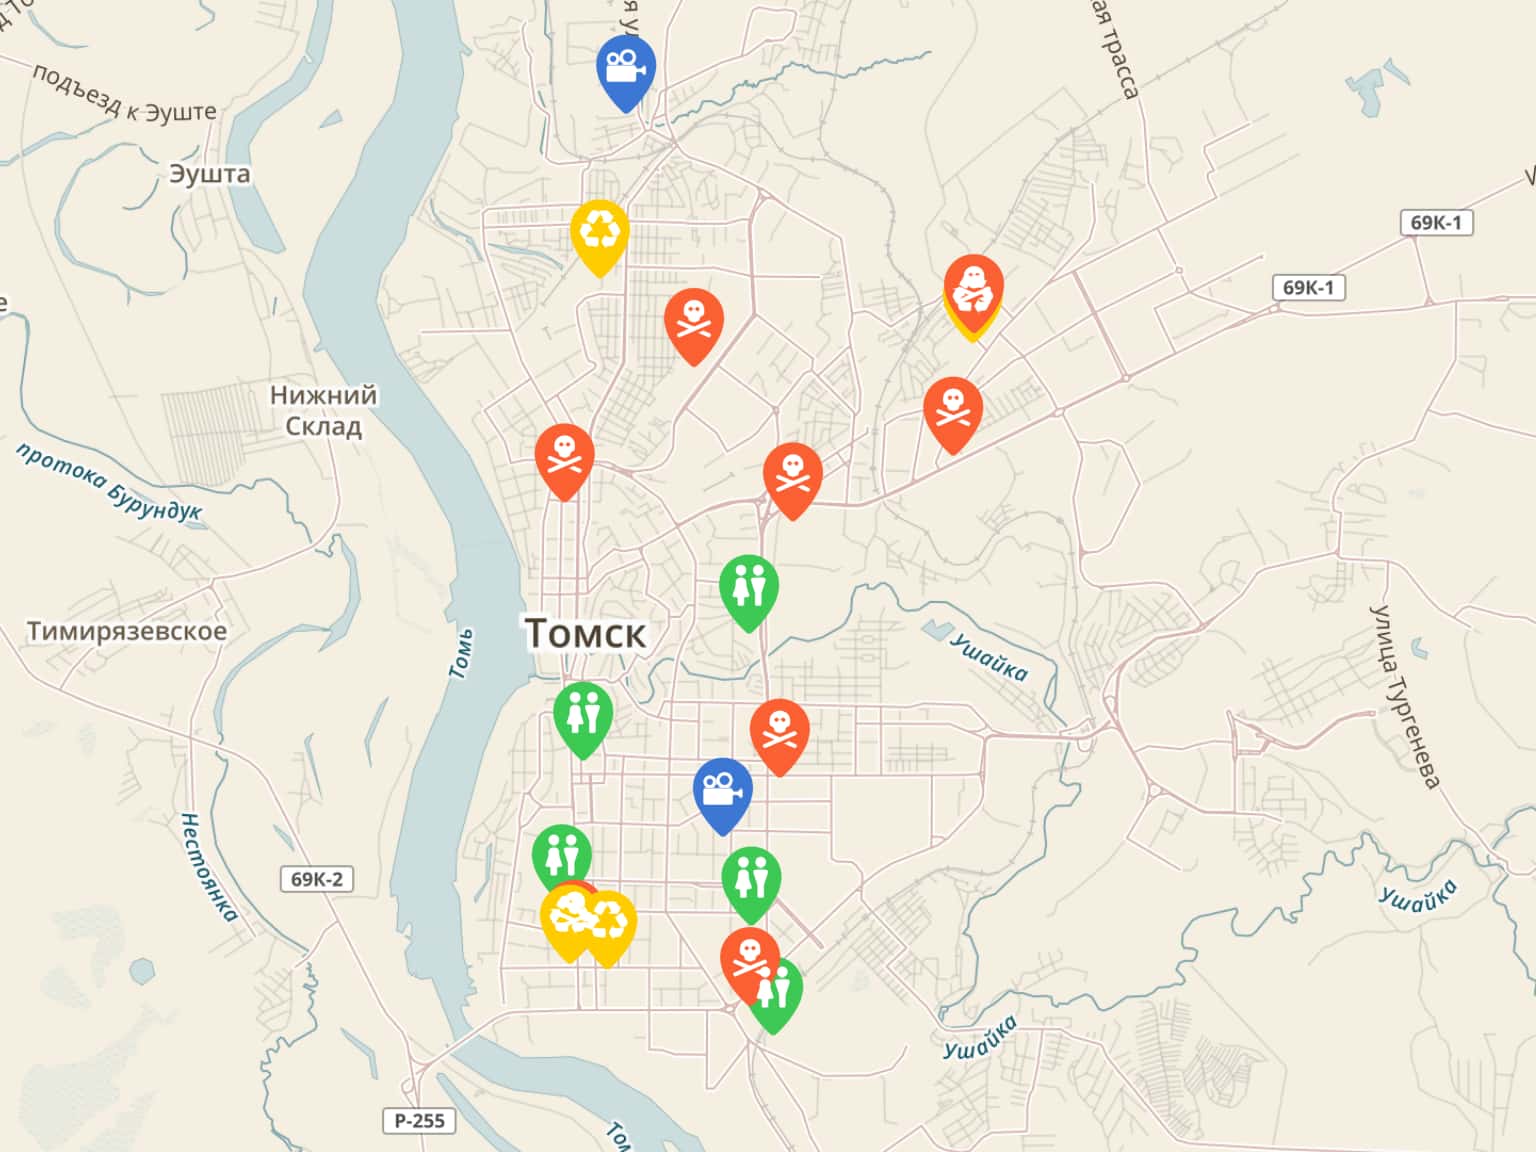The width and height of the screenshot is (1536, 1152).
Task: Click the 69K-2 road shield
Action: point(316,879)
